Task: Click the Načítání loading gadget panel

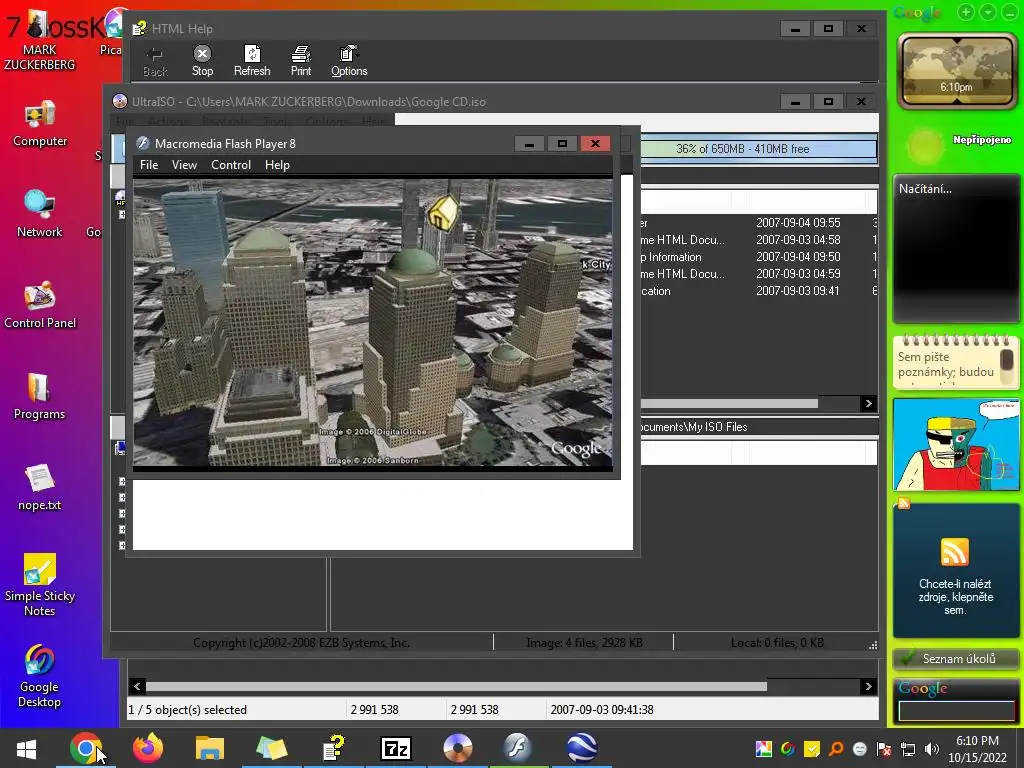Action: 955,249
